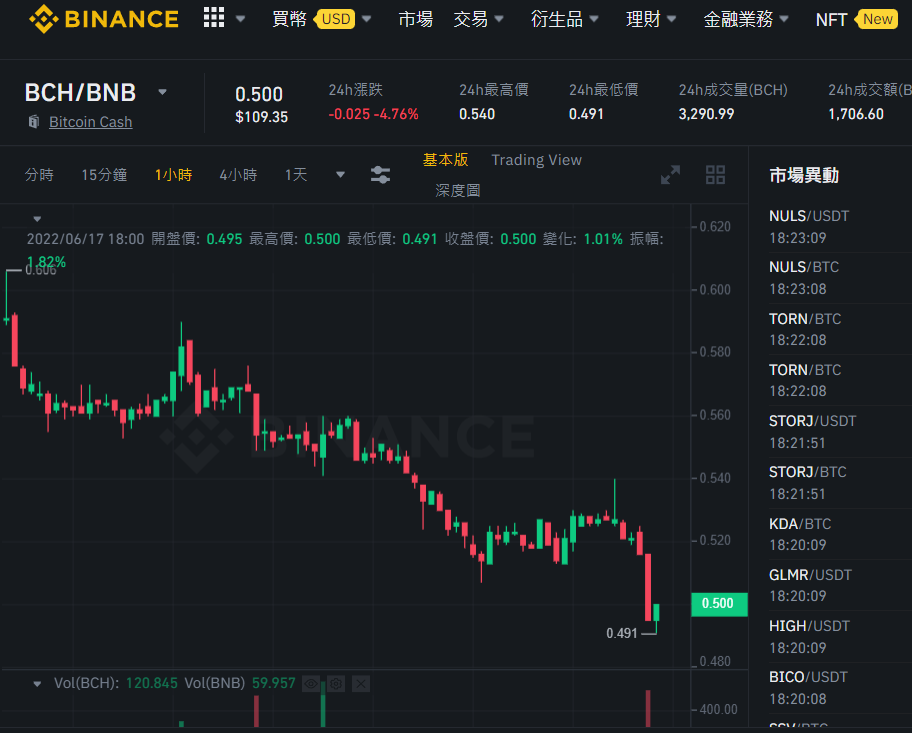912x733 pixels.
Task: Click the 24h成交量 value 3,290.99
Action: (706, 114)
